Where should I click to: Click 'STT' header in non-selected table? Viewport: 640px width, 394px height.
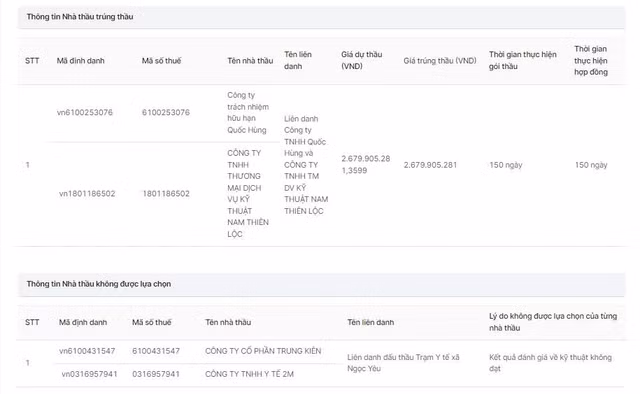point(32,322)
